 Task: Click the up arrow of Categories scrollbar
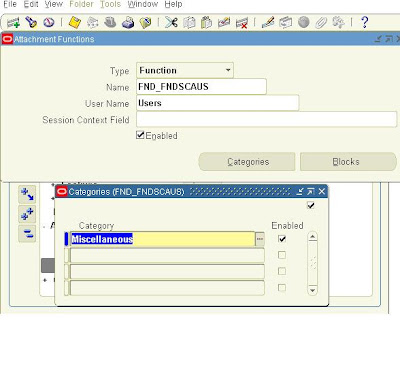pyautogui.click(x=312, y=237)
